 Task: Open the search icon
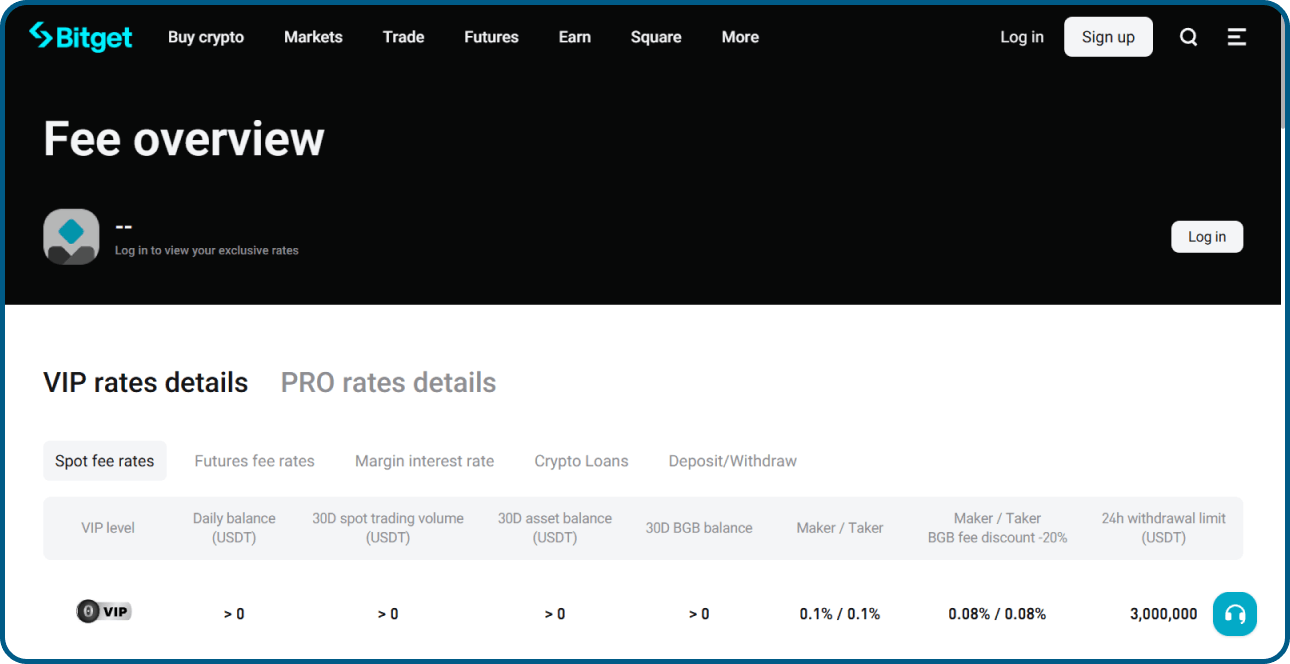tap(1188, 36)
